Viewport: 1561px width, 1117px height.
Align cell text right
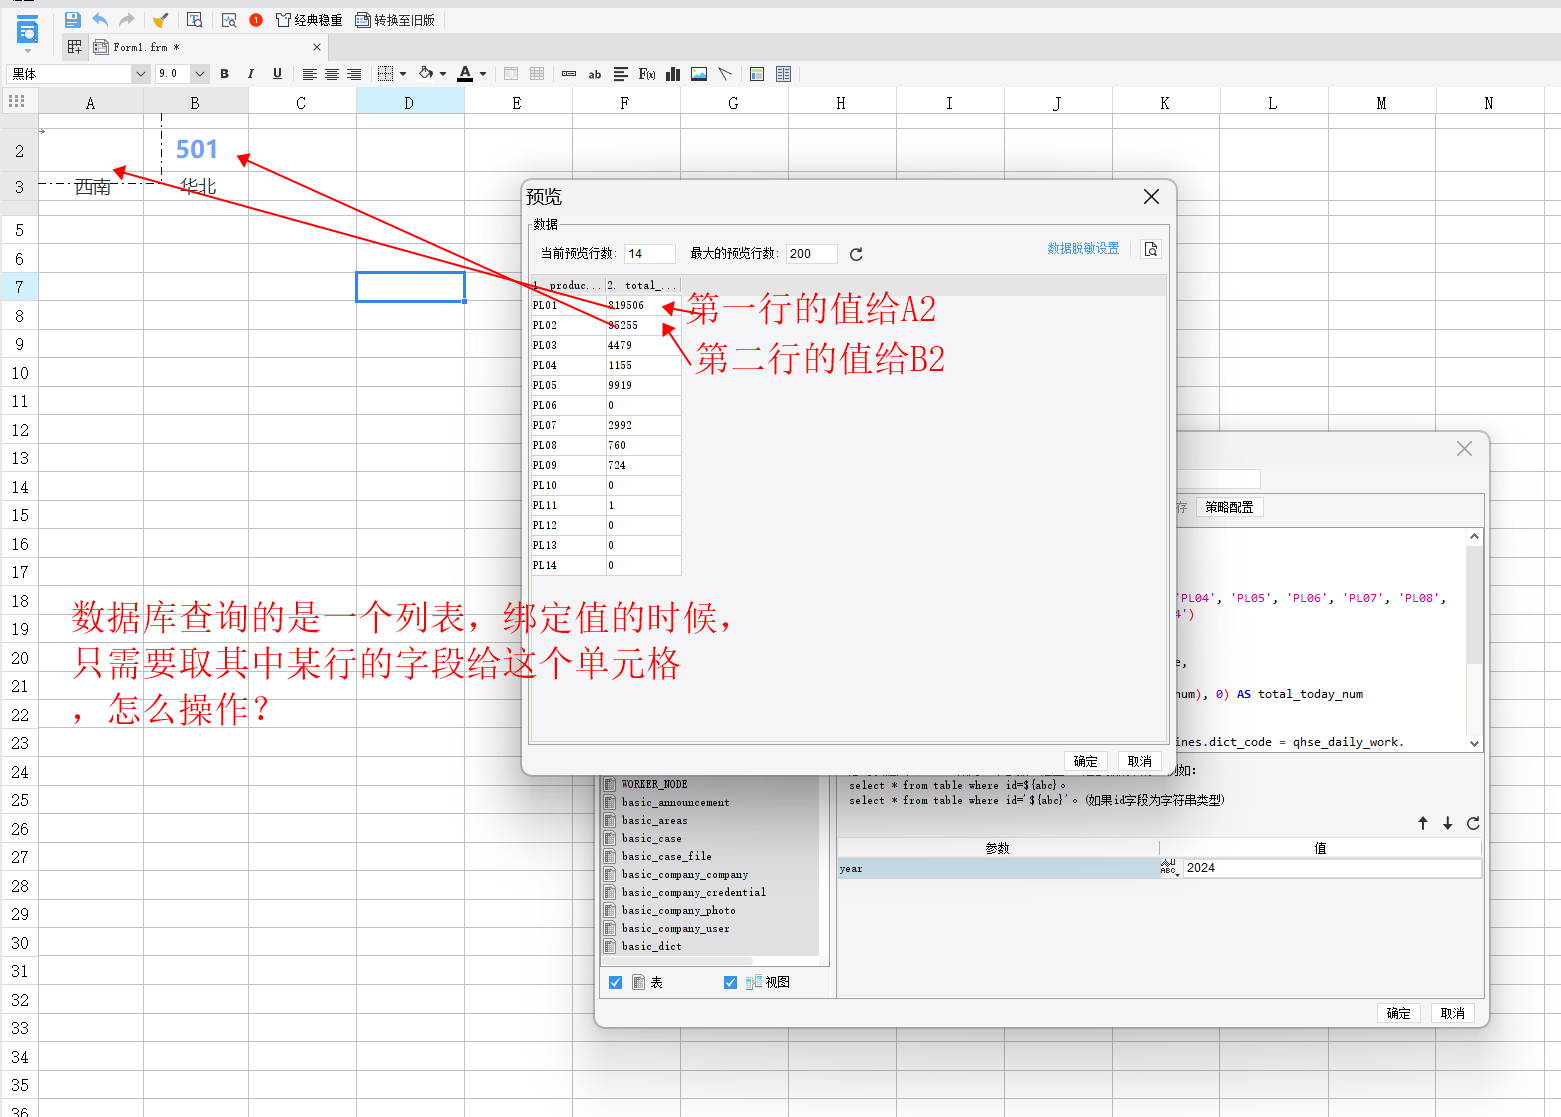(354, 74)
